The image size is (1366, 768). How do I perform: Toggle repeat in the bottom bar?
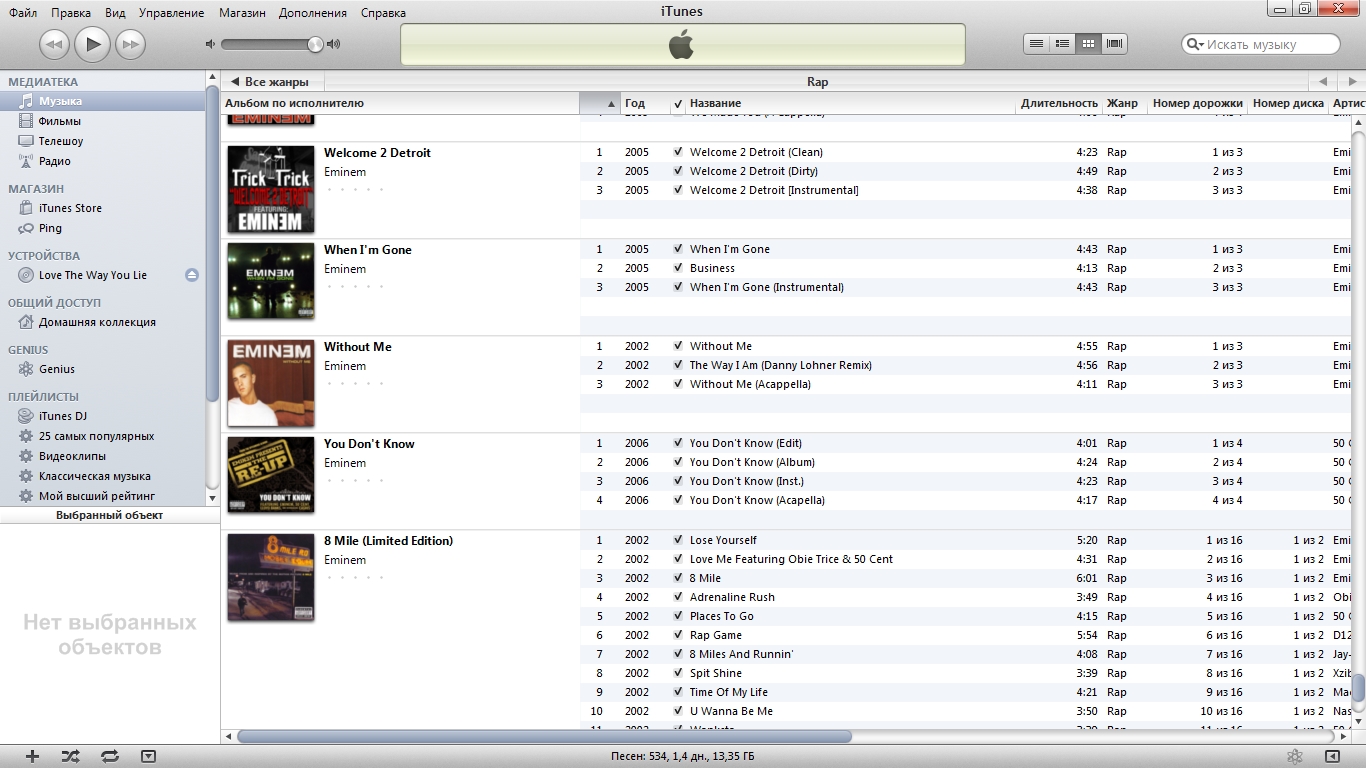(110, 756)
